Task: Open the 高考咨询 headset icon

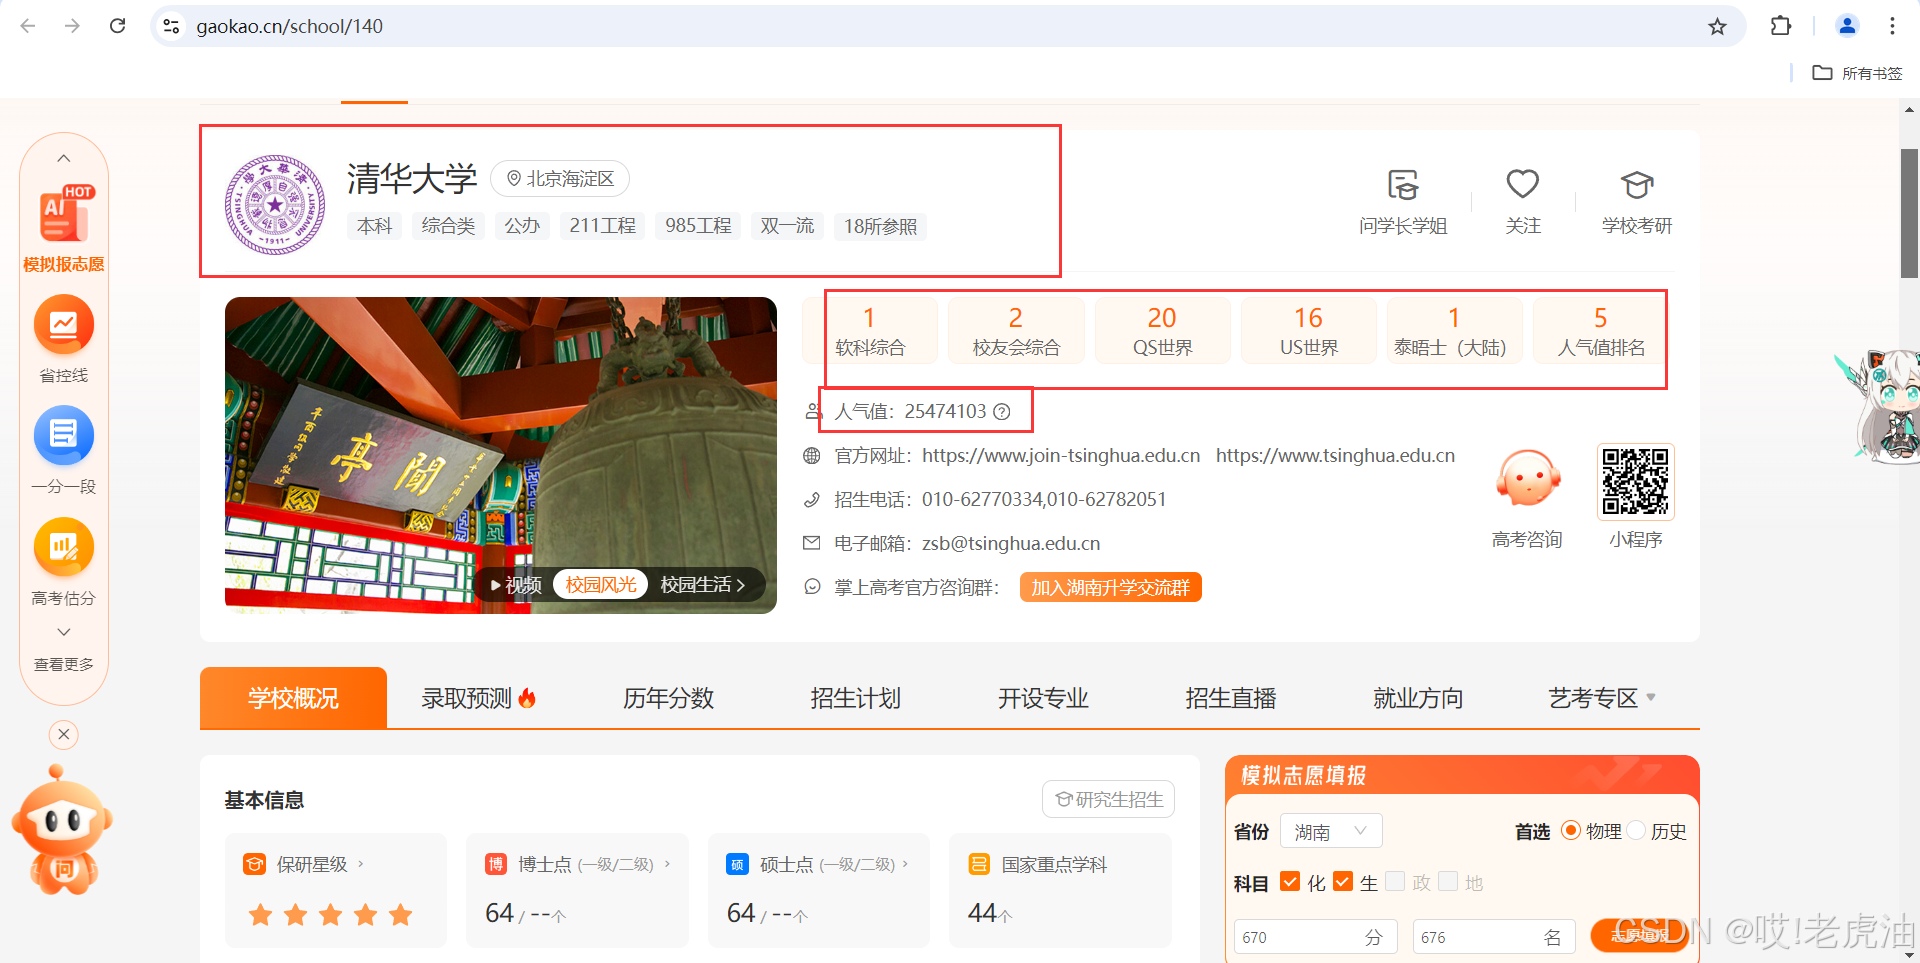Action: [1528, 479]
